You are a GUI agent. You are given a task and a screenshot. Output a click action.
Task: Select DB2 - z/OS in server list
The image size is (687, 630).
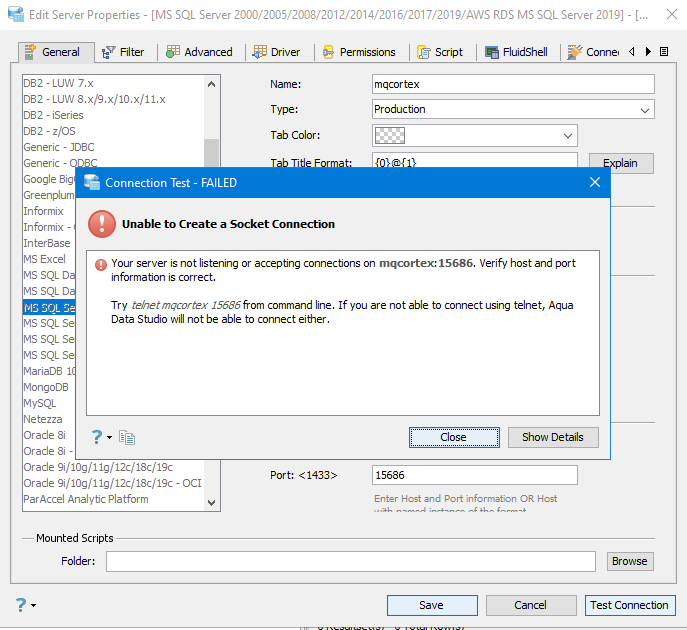[x=113, y=131]
